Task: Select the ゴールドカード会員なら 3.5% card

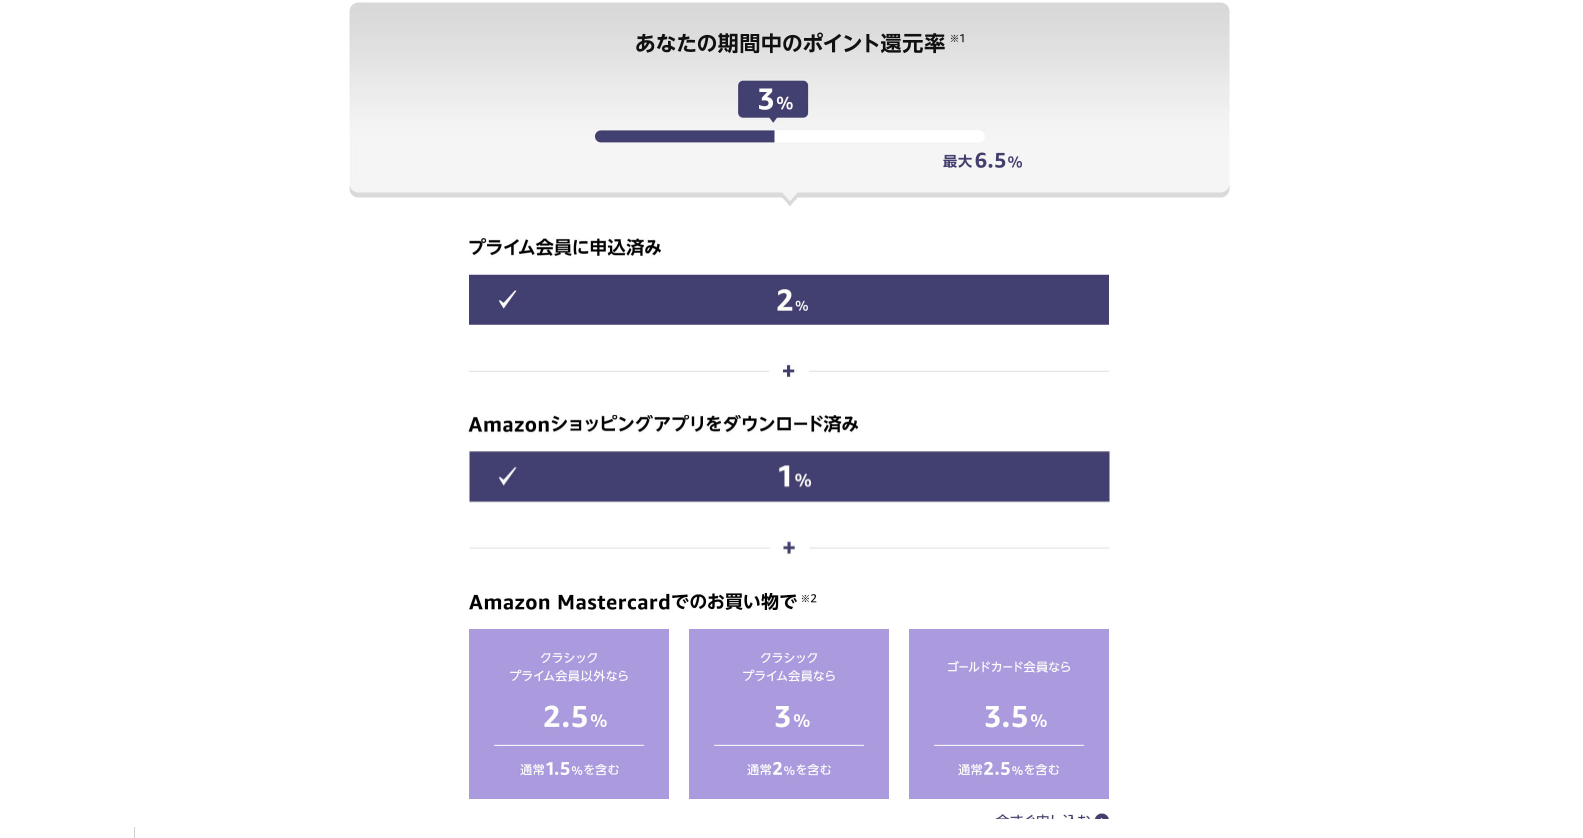Action: tap(1009, 714)
